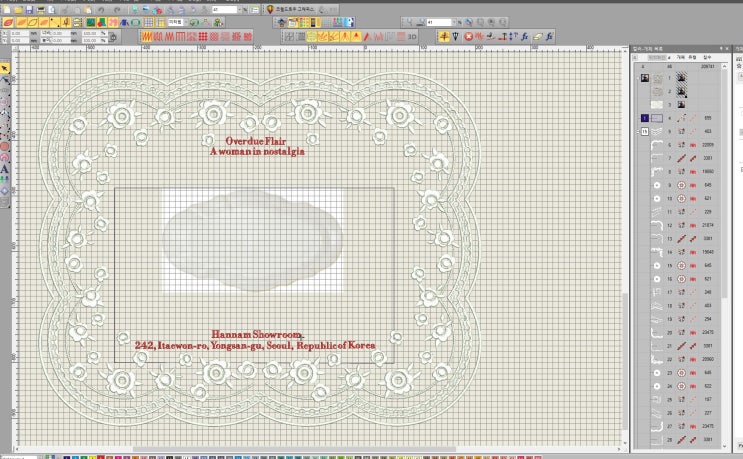This screenshot has height=459, width=743.
Task: Click thumbnail of image row 3 in sequence
Action: tap(657, 105)
